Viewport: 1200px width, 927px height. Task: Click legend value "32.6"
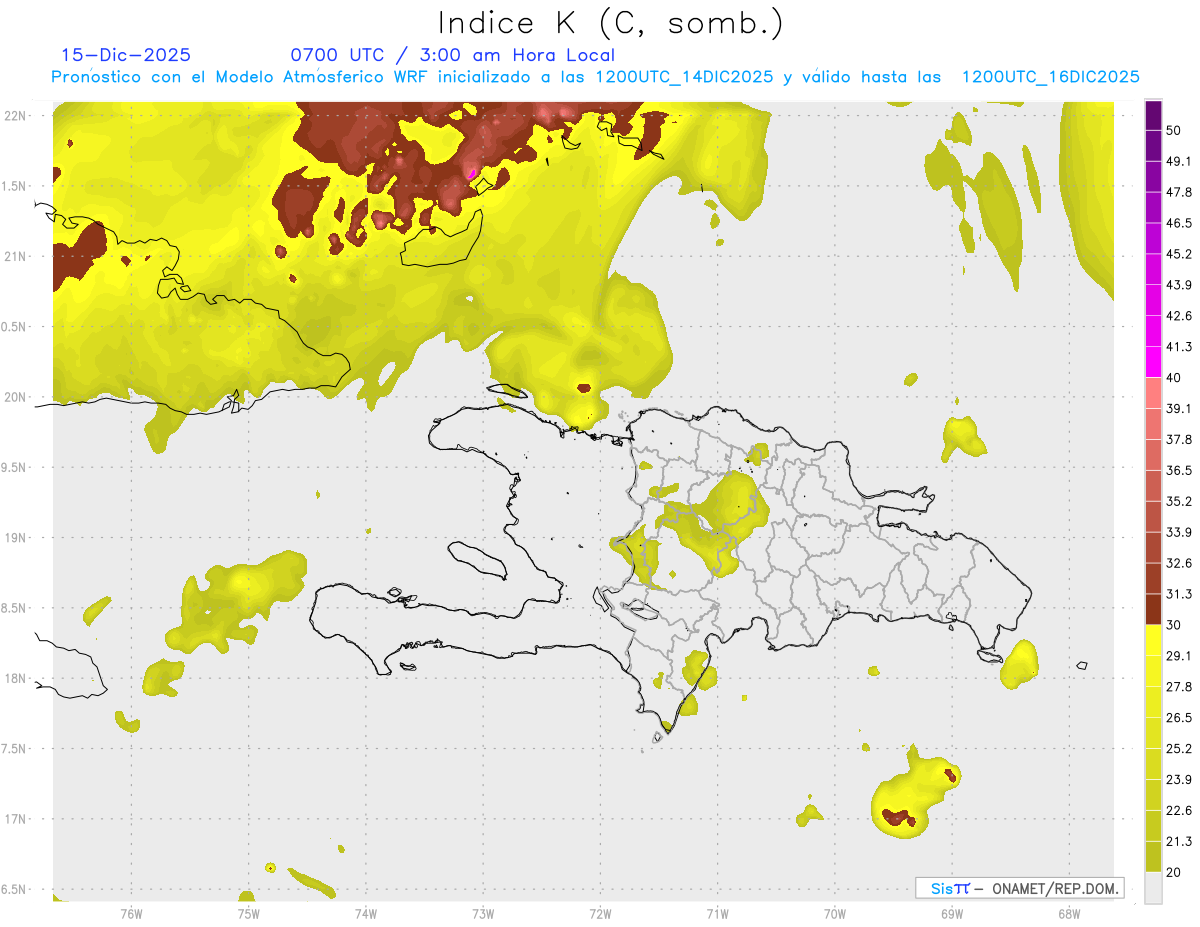tap(1179, 563)
